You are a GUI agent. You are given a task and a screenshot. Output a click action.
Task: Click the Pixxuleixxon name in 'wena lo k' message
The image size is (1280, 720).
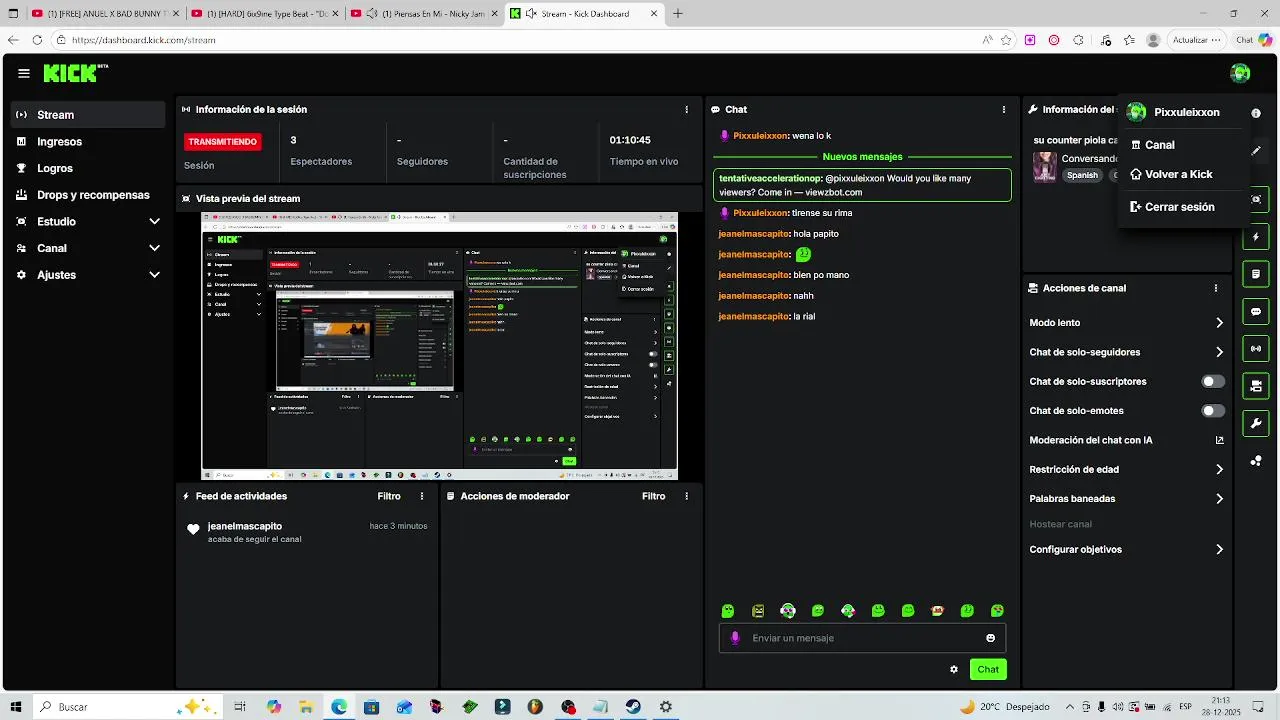tap(760, 136)
